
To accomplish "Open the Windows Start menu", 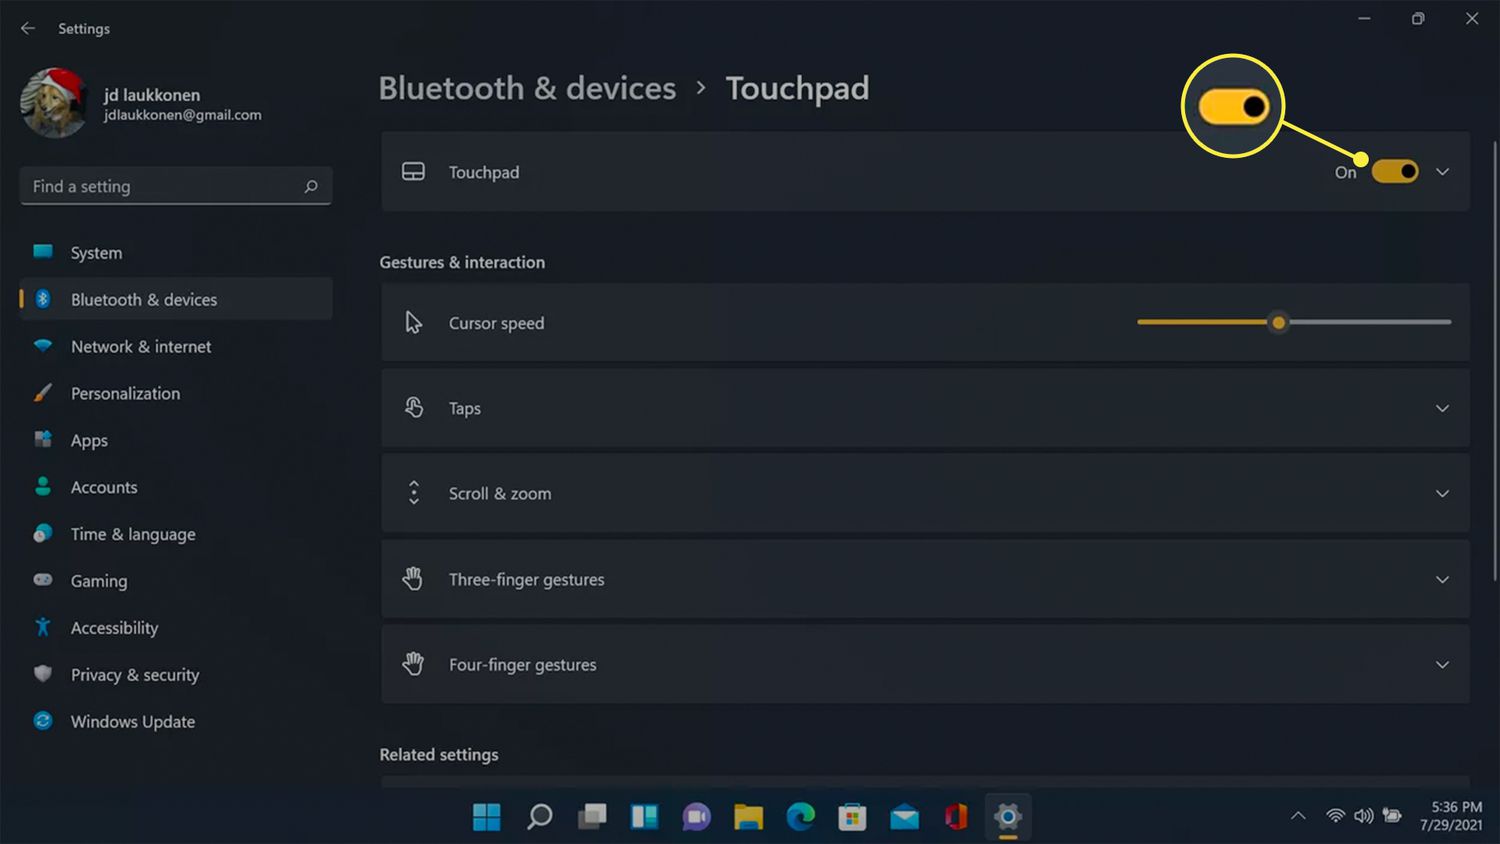I will 487,817.
